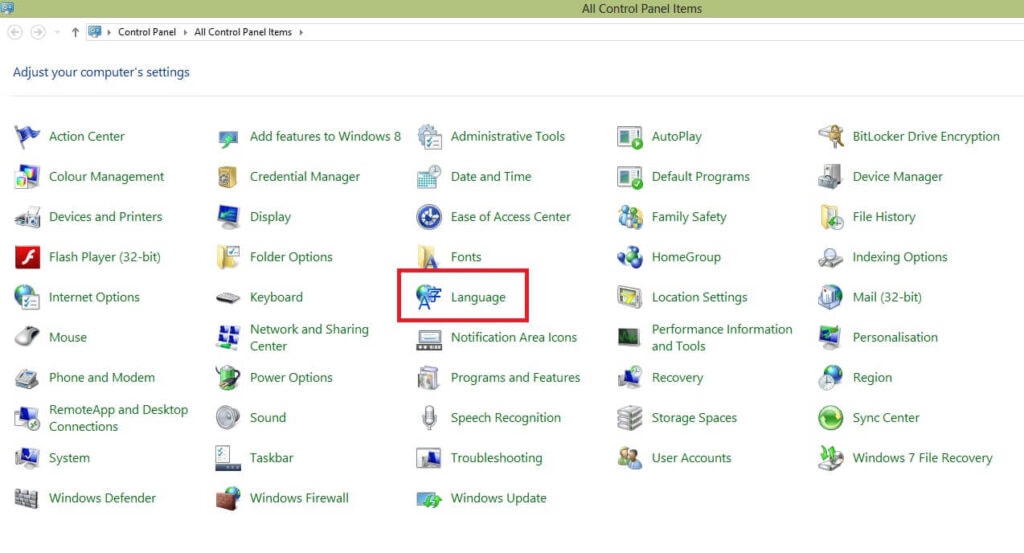Click the Back arrow navigation button
This screenshot has height=553, width=1024.
coord(15,32)
